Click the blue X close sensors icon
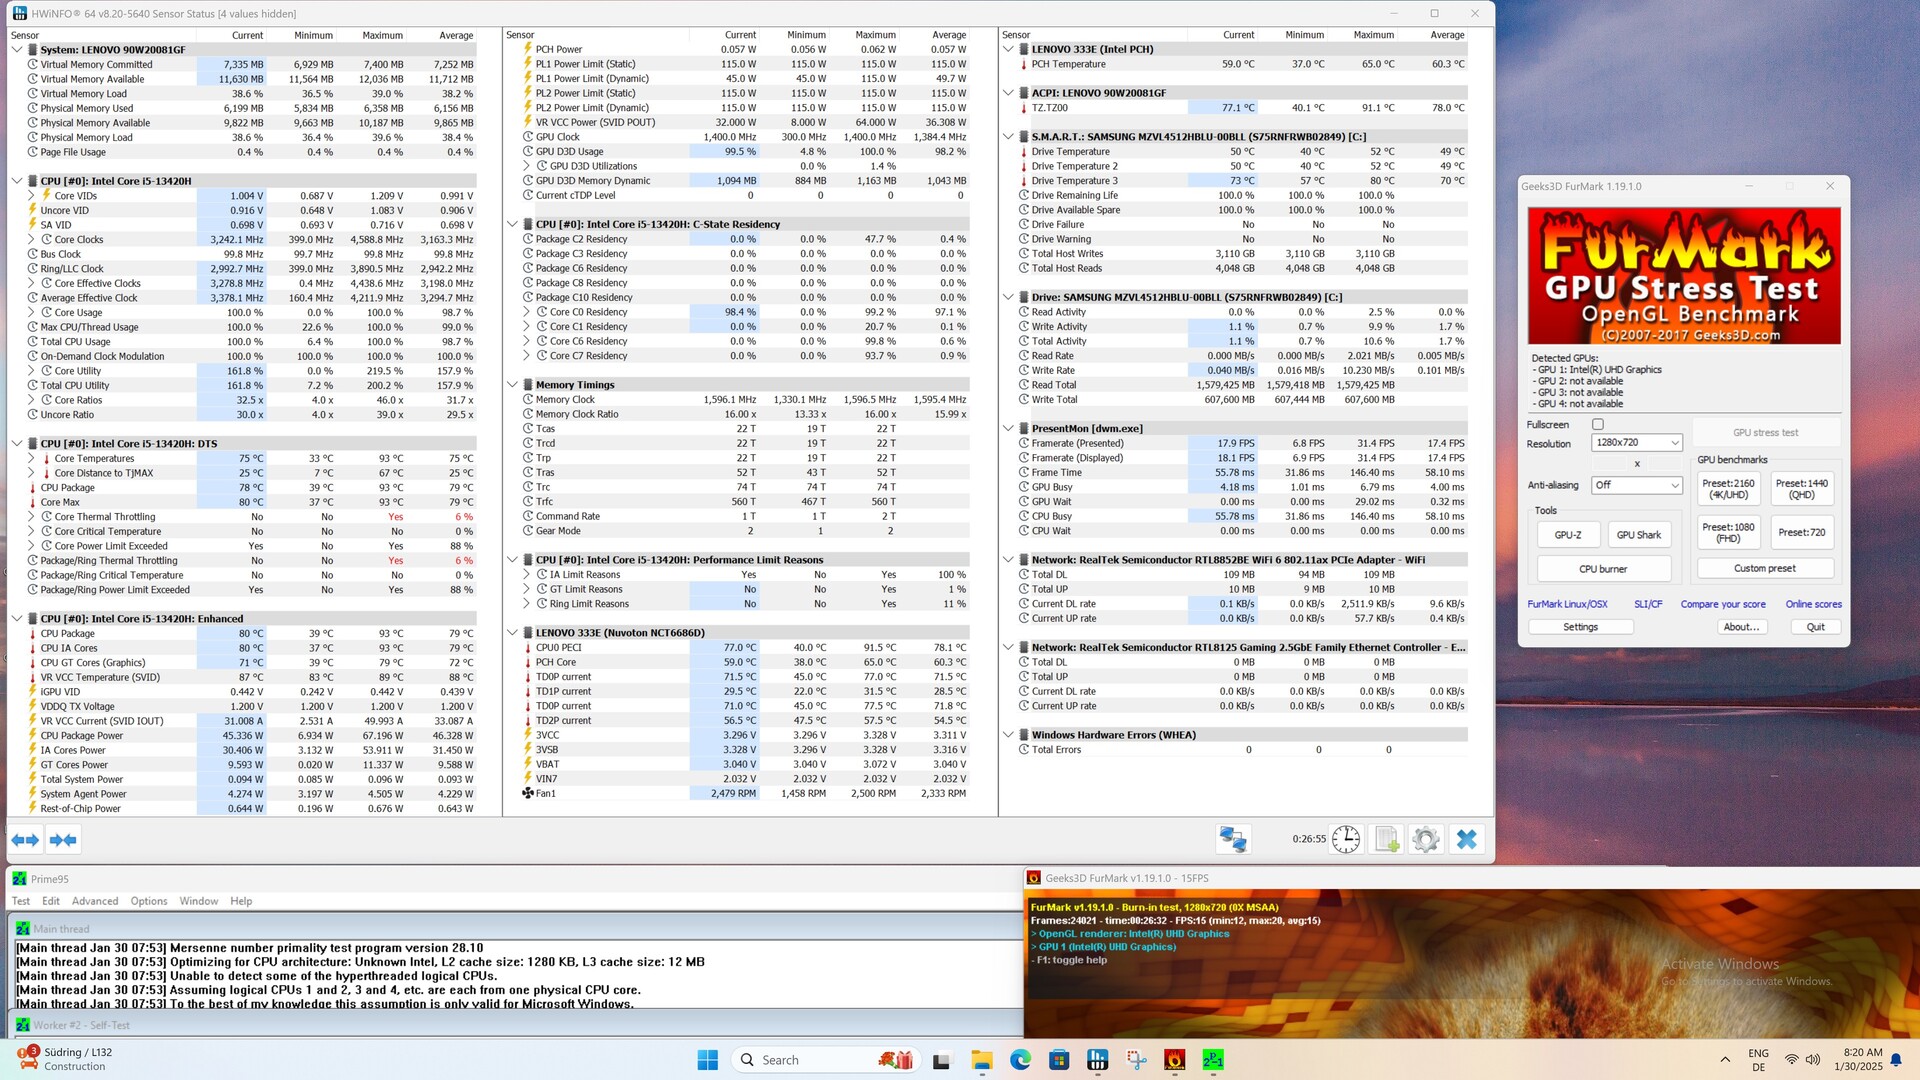Viewport: 1920px width, 1080px height. tap(1466, 839)
